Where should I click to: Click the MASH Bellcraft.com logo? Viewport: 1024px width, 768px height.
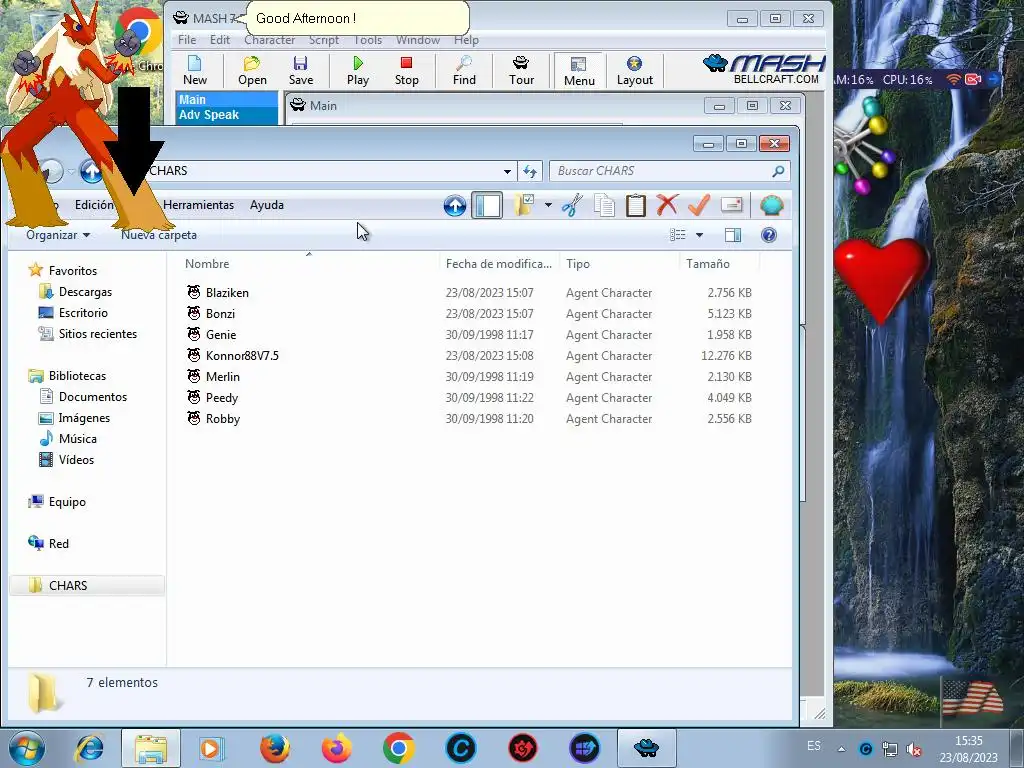pyautogui.click(x=764, y=69)
